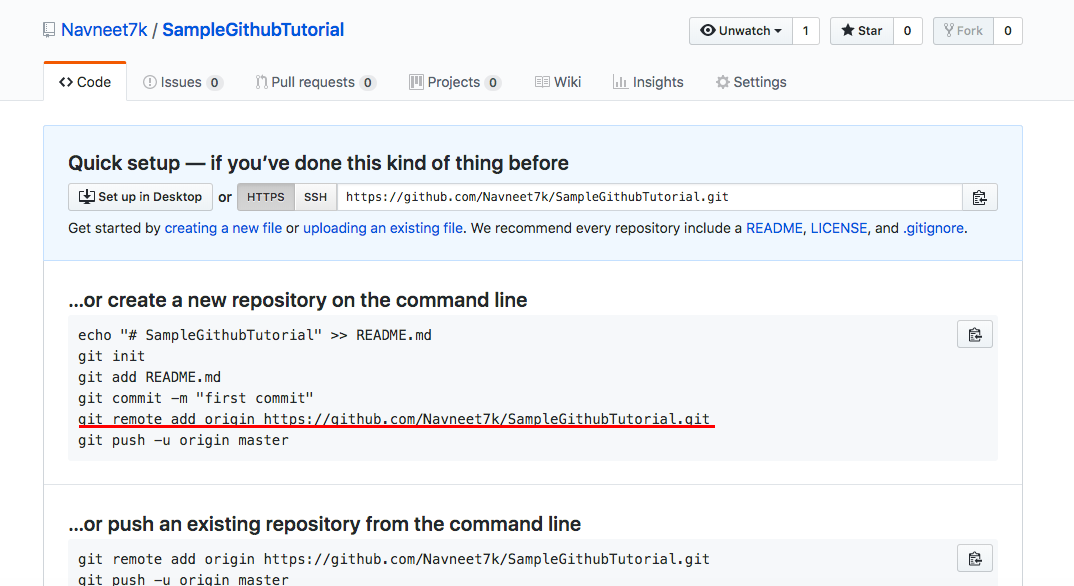Copy the new repository command block

(x=975, y=335)
